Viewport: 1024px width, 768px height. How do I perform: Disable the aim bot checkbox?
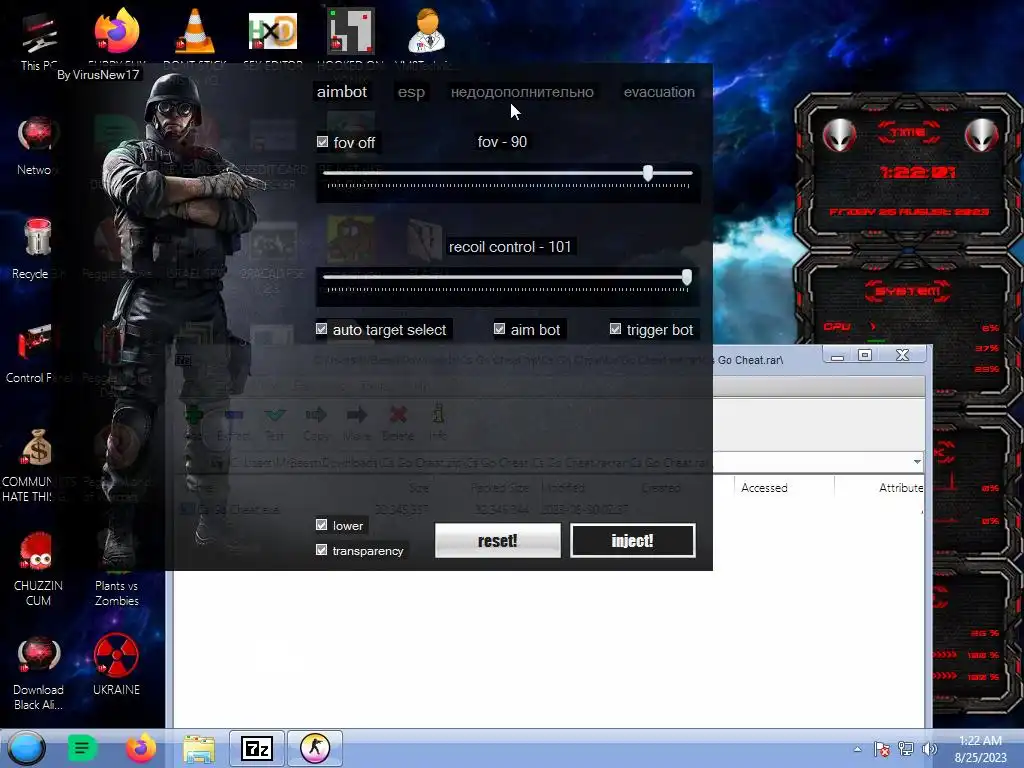(x=500, y=329)
